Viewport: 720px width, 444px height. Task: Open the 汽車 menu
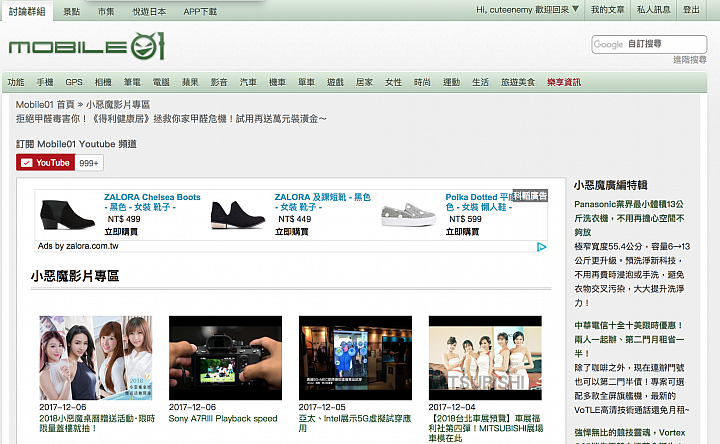point(248,82)
